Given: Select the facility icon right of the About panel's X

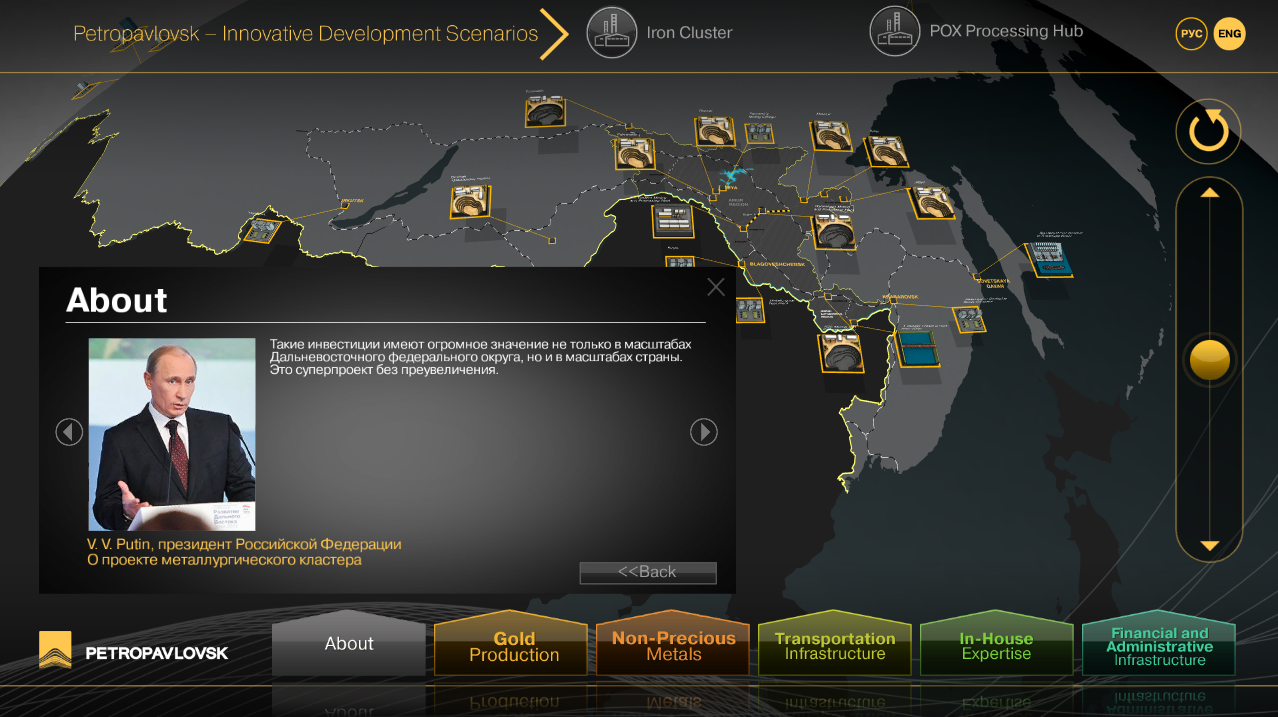Looking at the screenshot, I should click(x=751, y=310).
